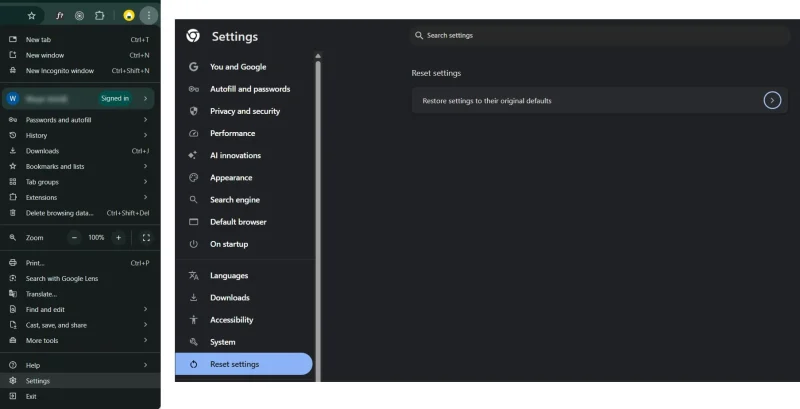Click the bookmark star icon in toolbar
This screenshot has height=409, width=800.
[x=32, y=16]
